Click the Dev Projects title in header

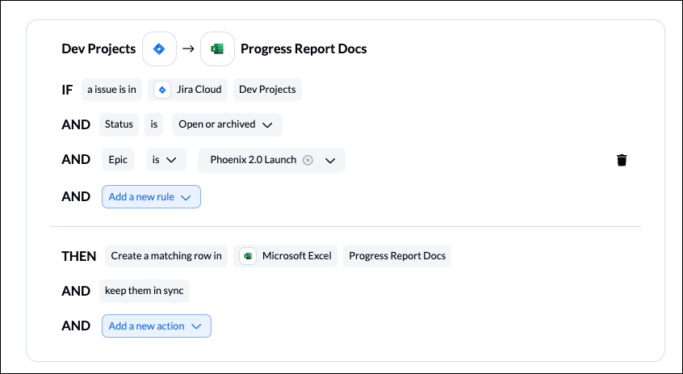pyautogui.click(x=98, y=49)
